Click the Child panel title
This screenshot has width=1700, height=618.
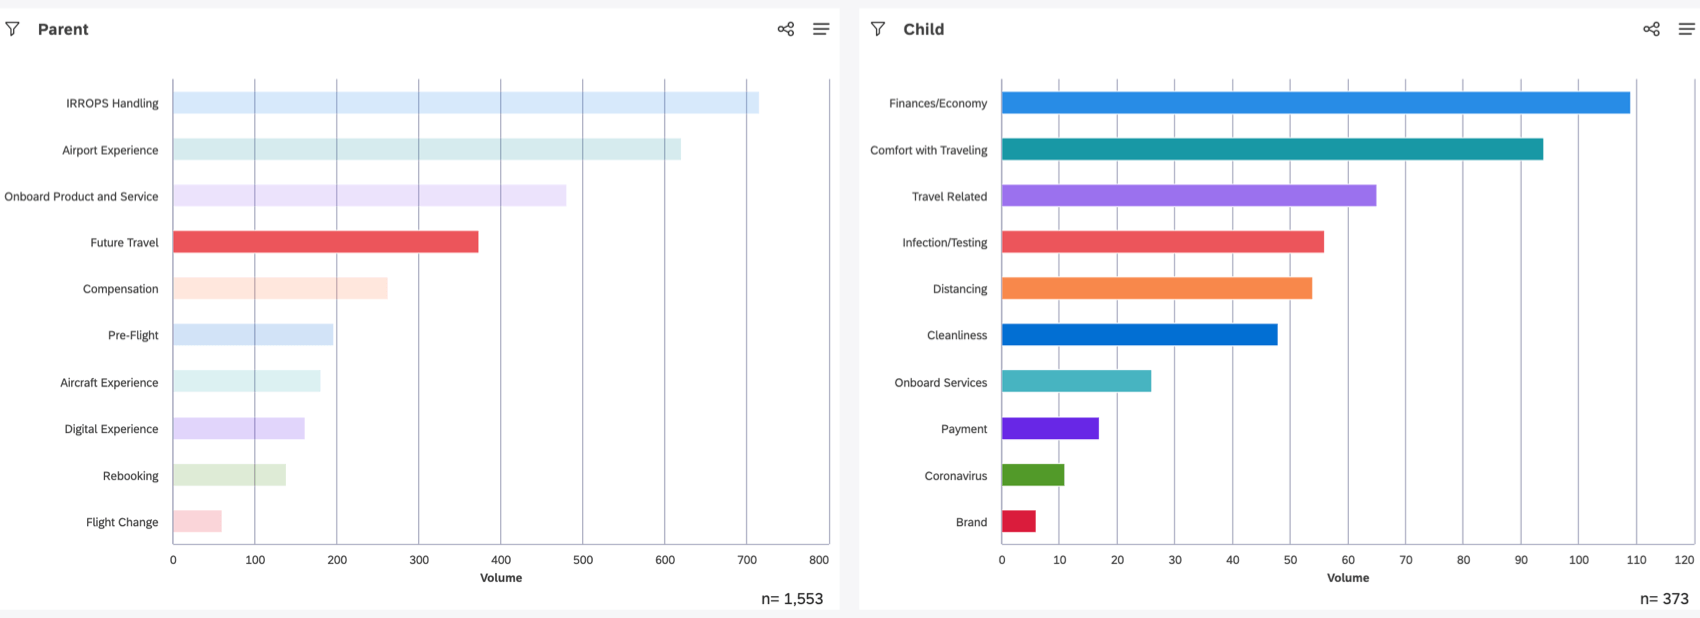(925, 29)
